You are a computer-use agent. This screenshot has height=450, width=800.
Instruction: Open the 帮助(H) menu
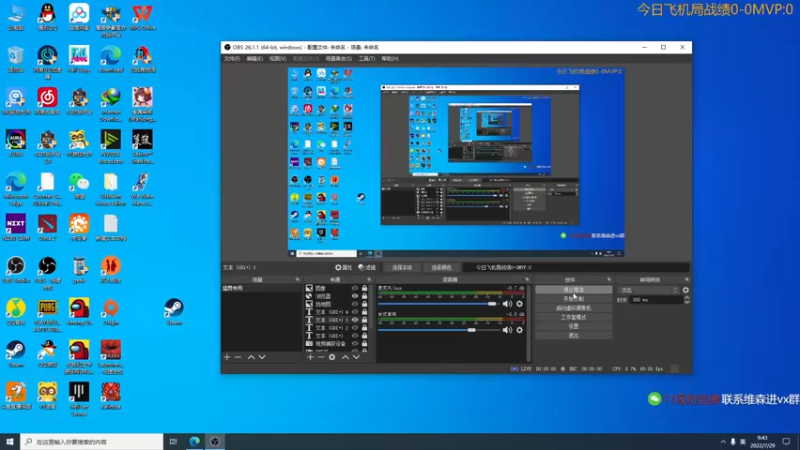pyautogui.click(x=390, y=59)
